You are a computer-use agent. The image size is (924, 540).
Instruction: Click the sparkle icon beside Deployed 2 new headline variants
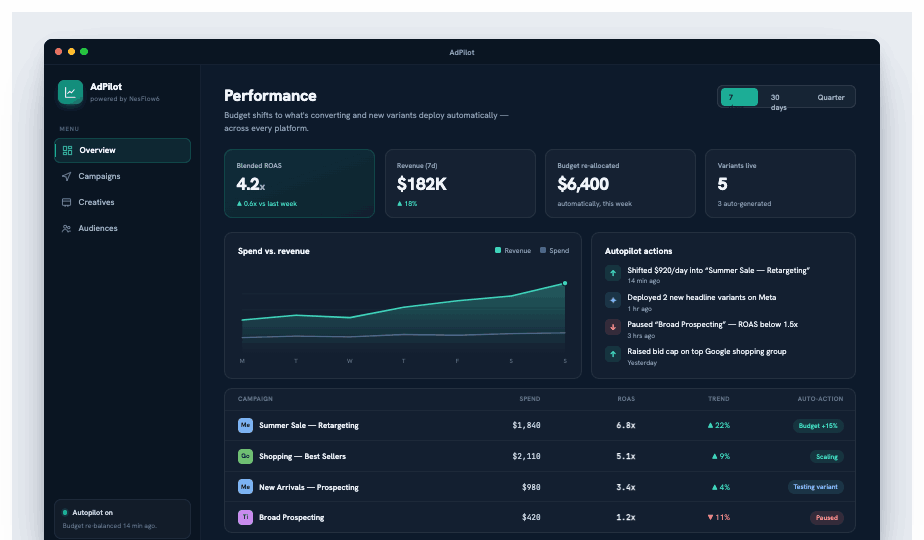[x=613, y=300]
